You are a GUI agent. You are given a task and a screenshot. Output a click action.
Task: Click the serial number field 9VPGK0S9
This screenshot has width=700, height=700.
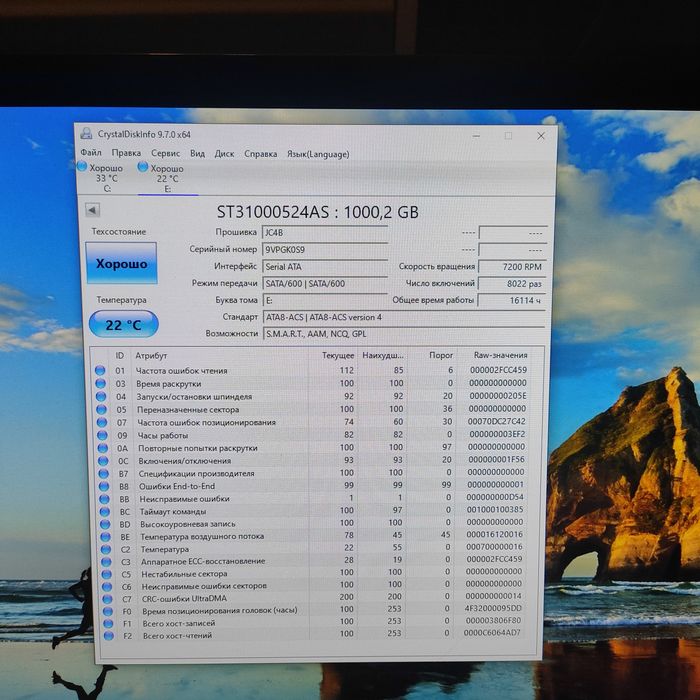(x=325, y=250)
